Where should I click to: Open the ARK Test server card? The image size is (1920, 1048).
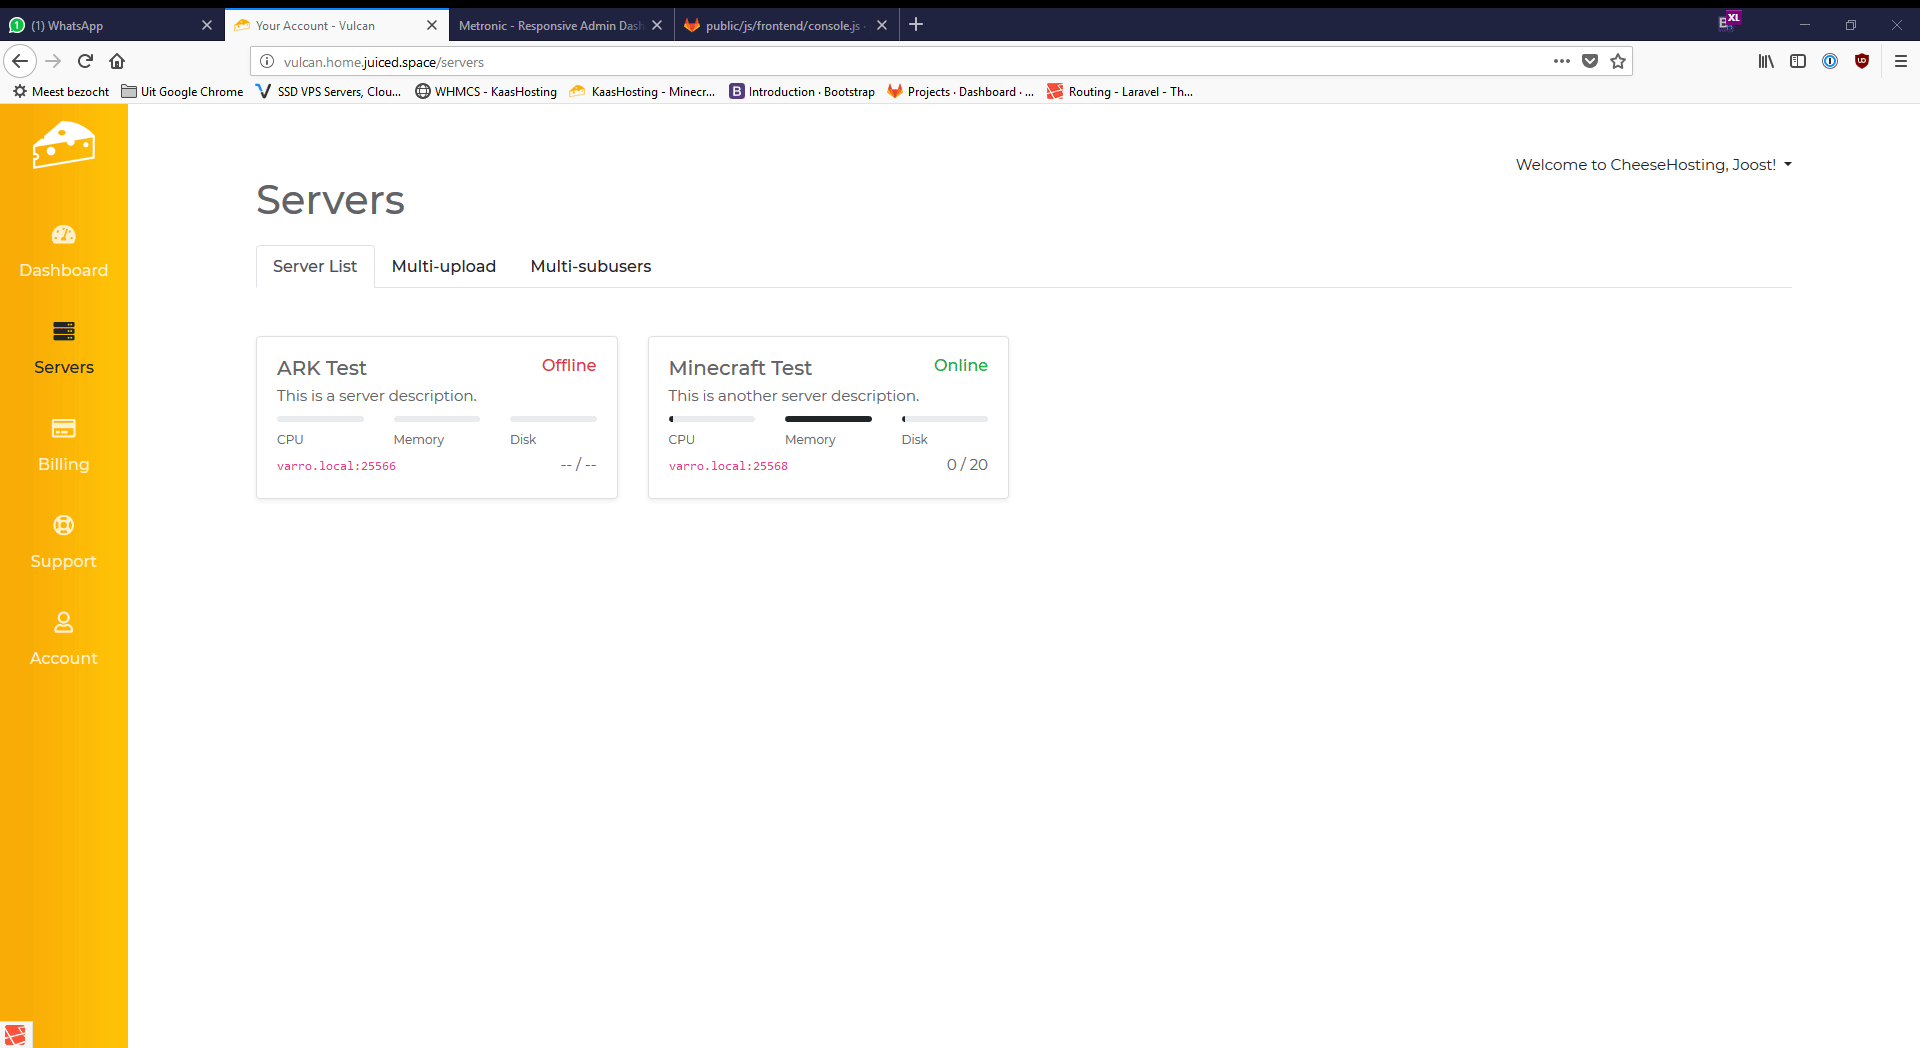click(322, 368)
